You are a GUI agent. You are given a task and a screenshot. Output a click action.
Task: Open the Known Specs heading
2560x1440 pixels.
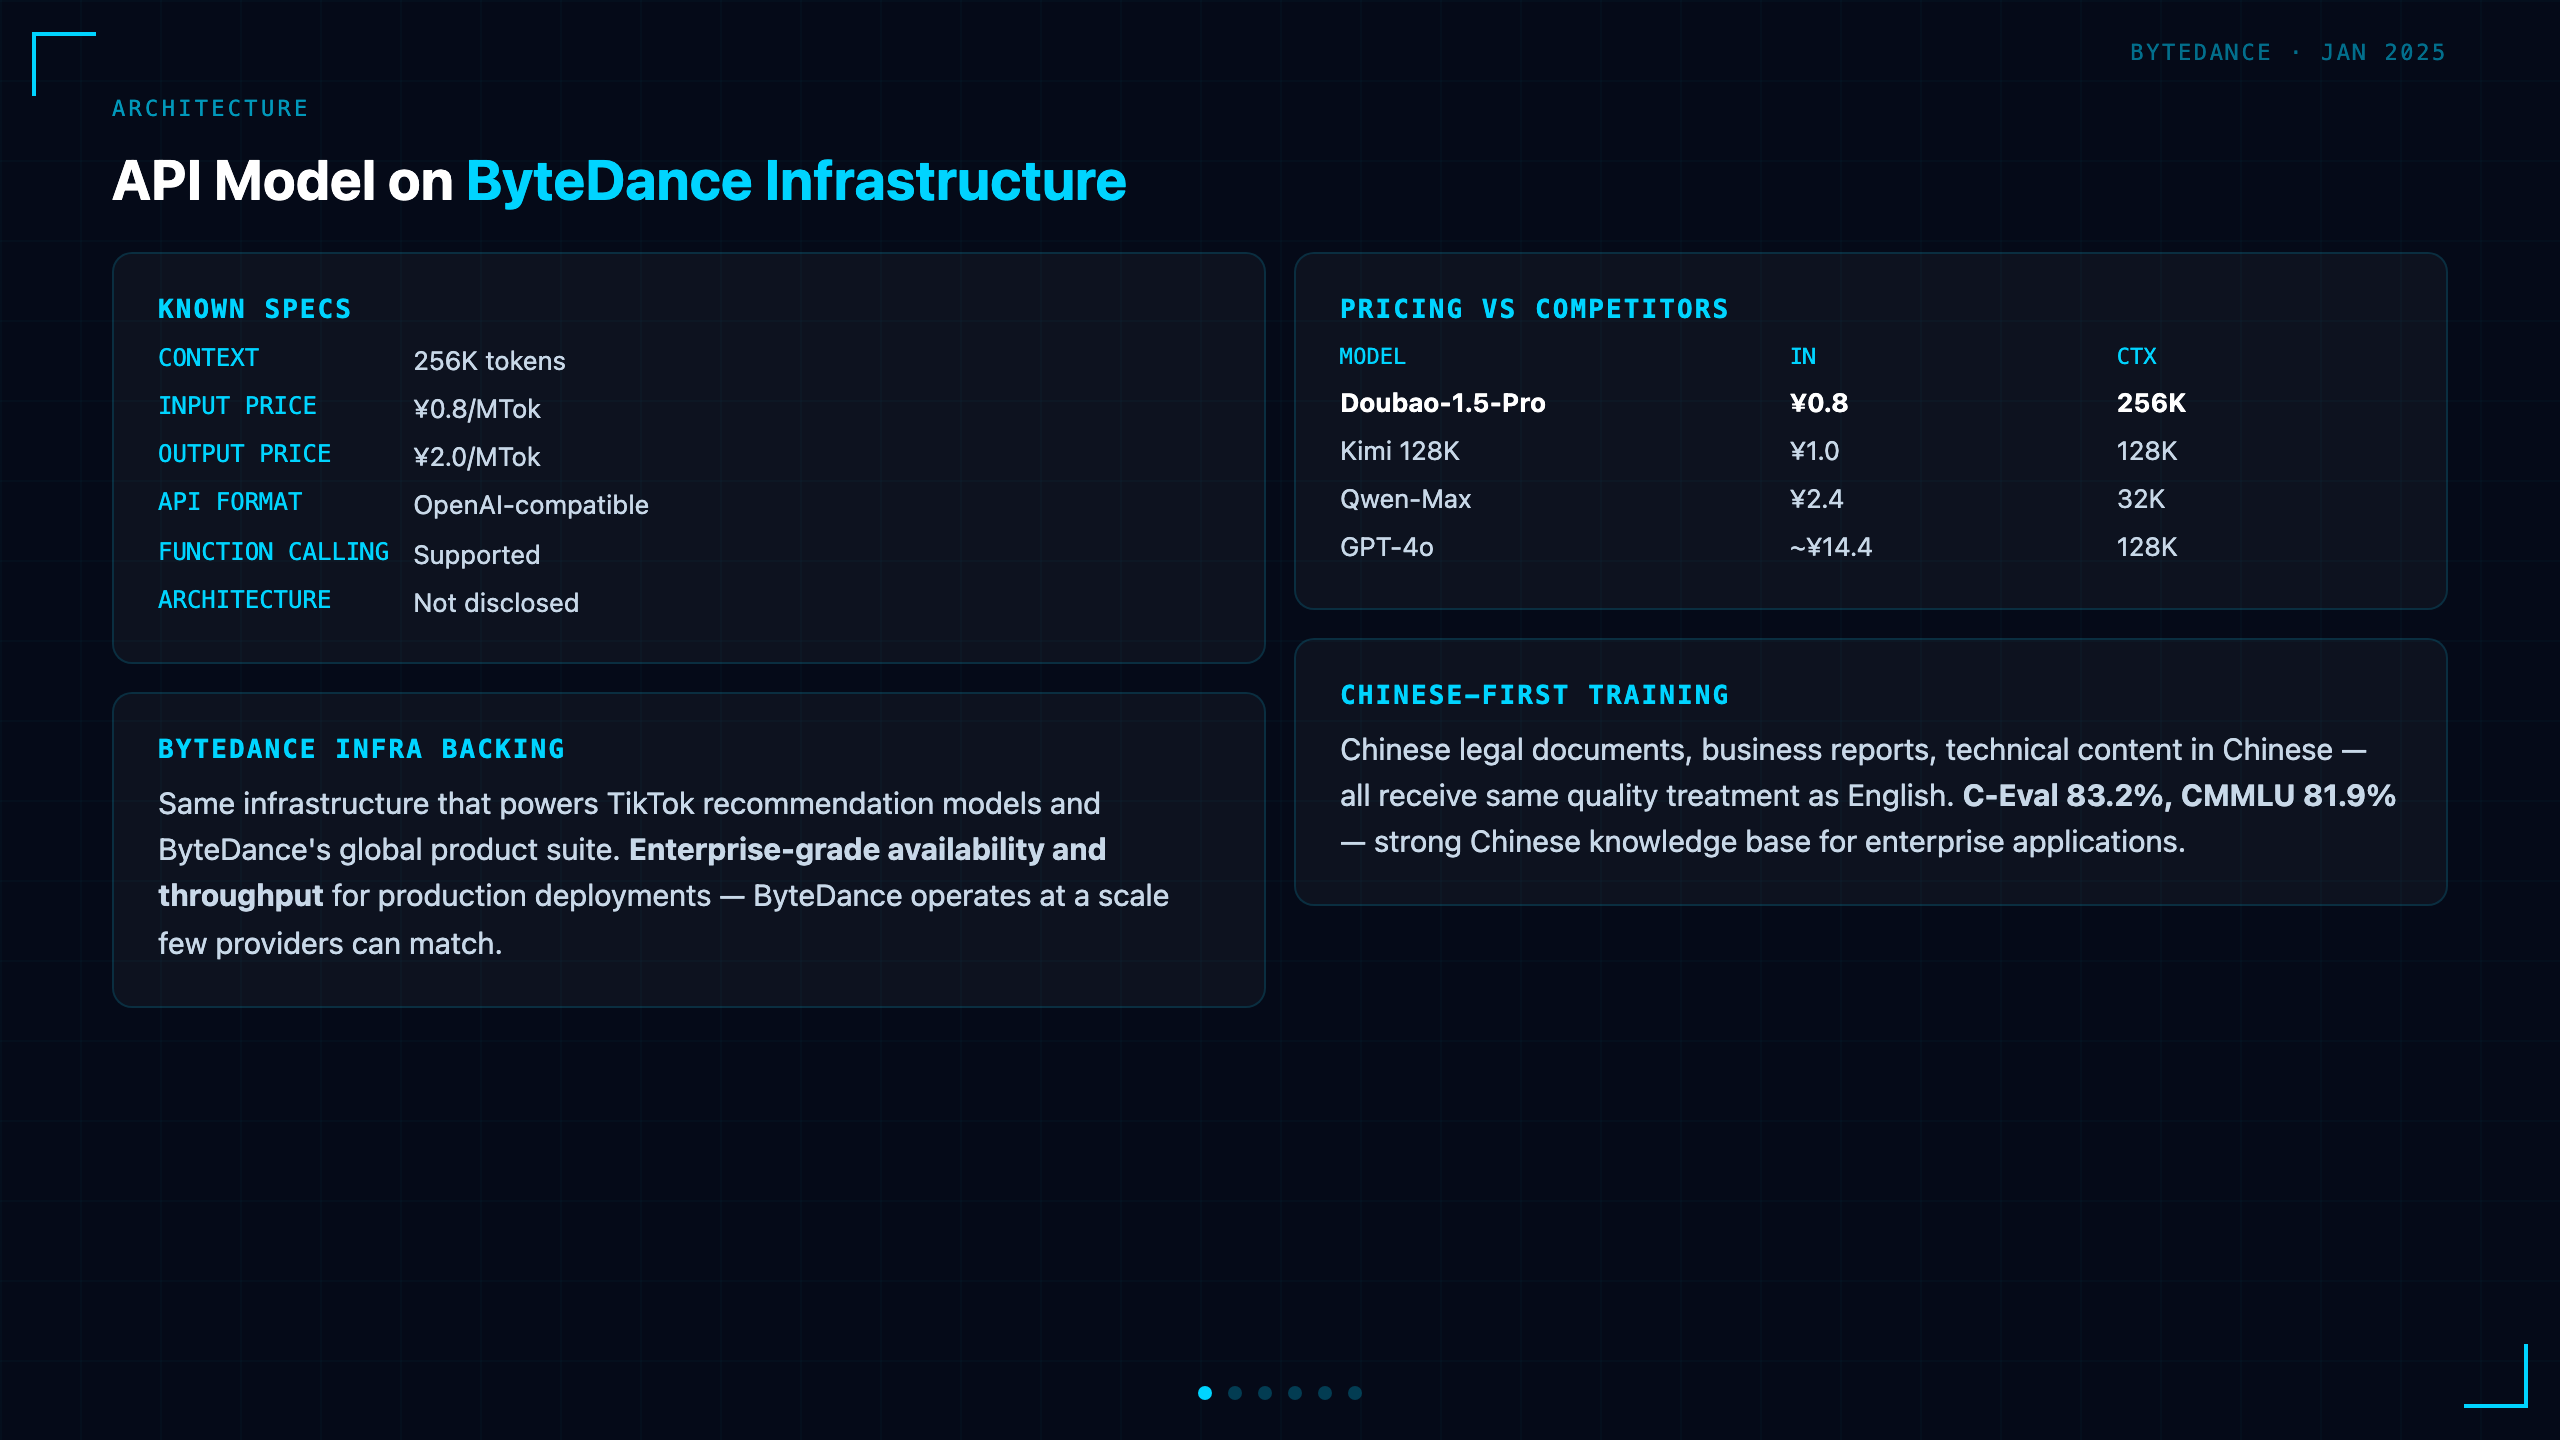[x=254, y=309]
